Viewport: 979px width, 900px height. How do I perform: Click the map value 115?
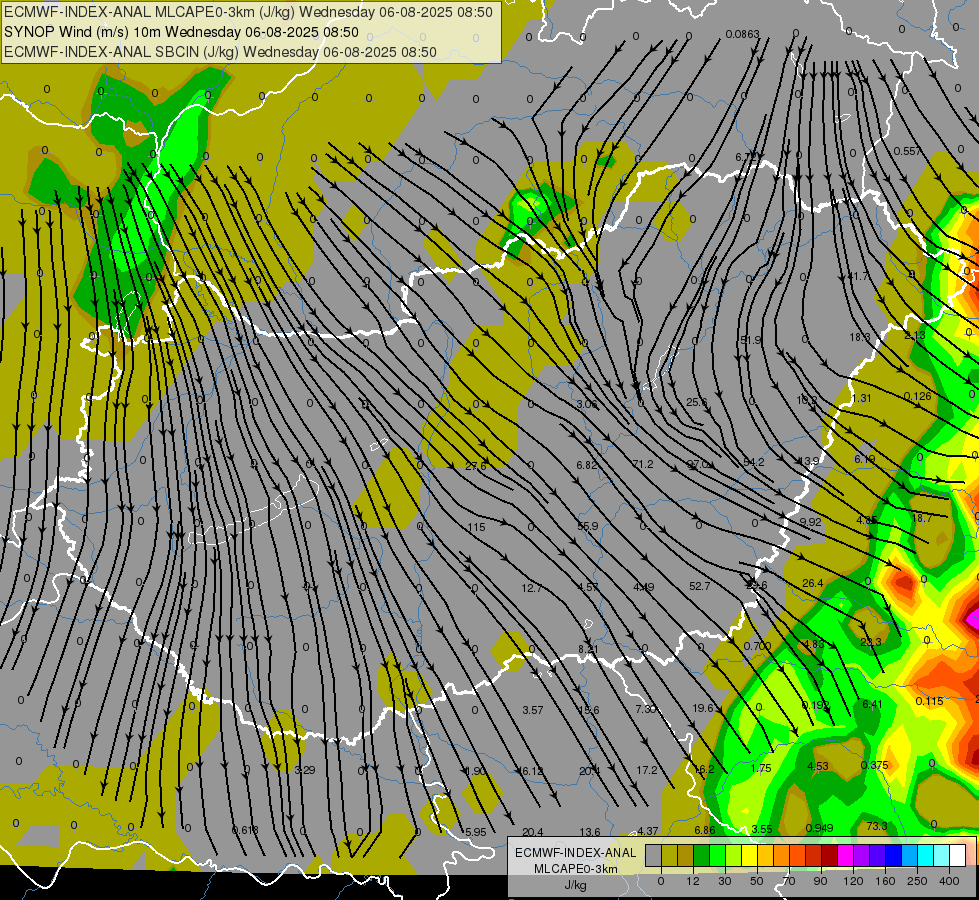[x=476, y=527]
